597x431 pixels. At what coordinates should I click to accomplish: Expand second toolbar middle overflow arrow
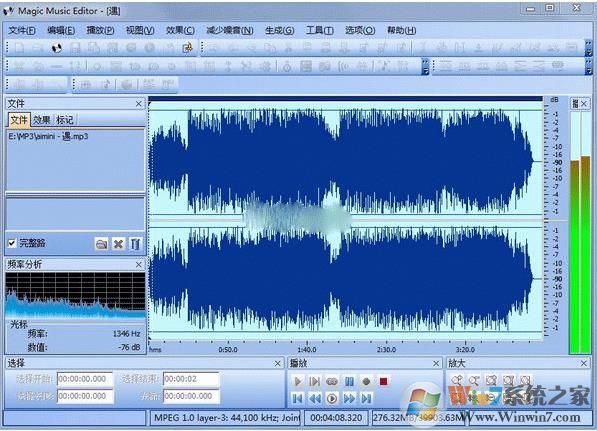pos(425,67)
